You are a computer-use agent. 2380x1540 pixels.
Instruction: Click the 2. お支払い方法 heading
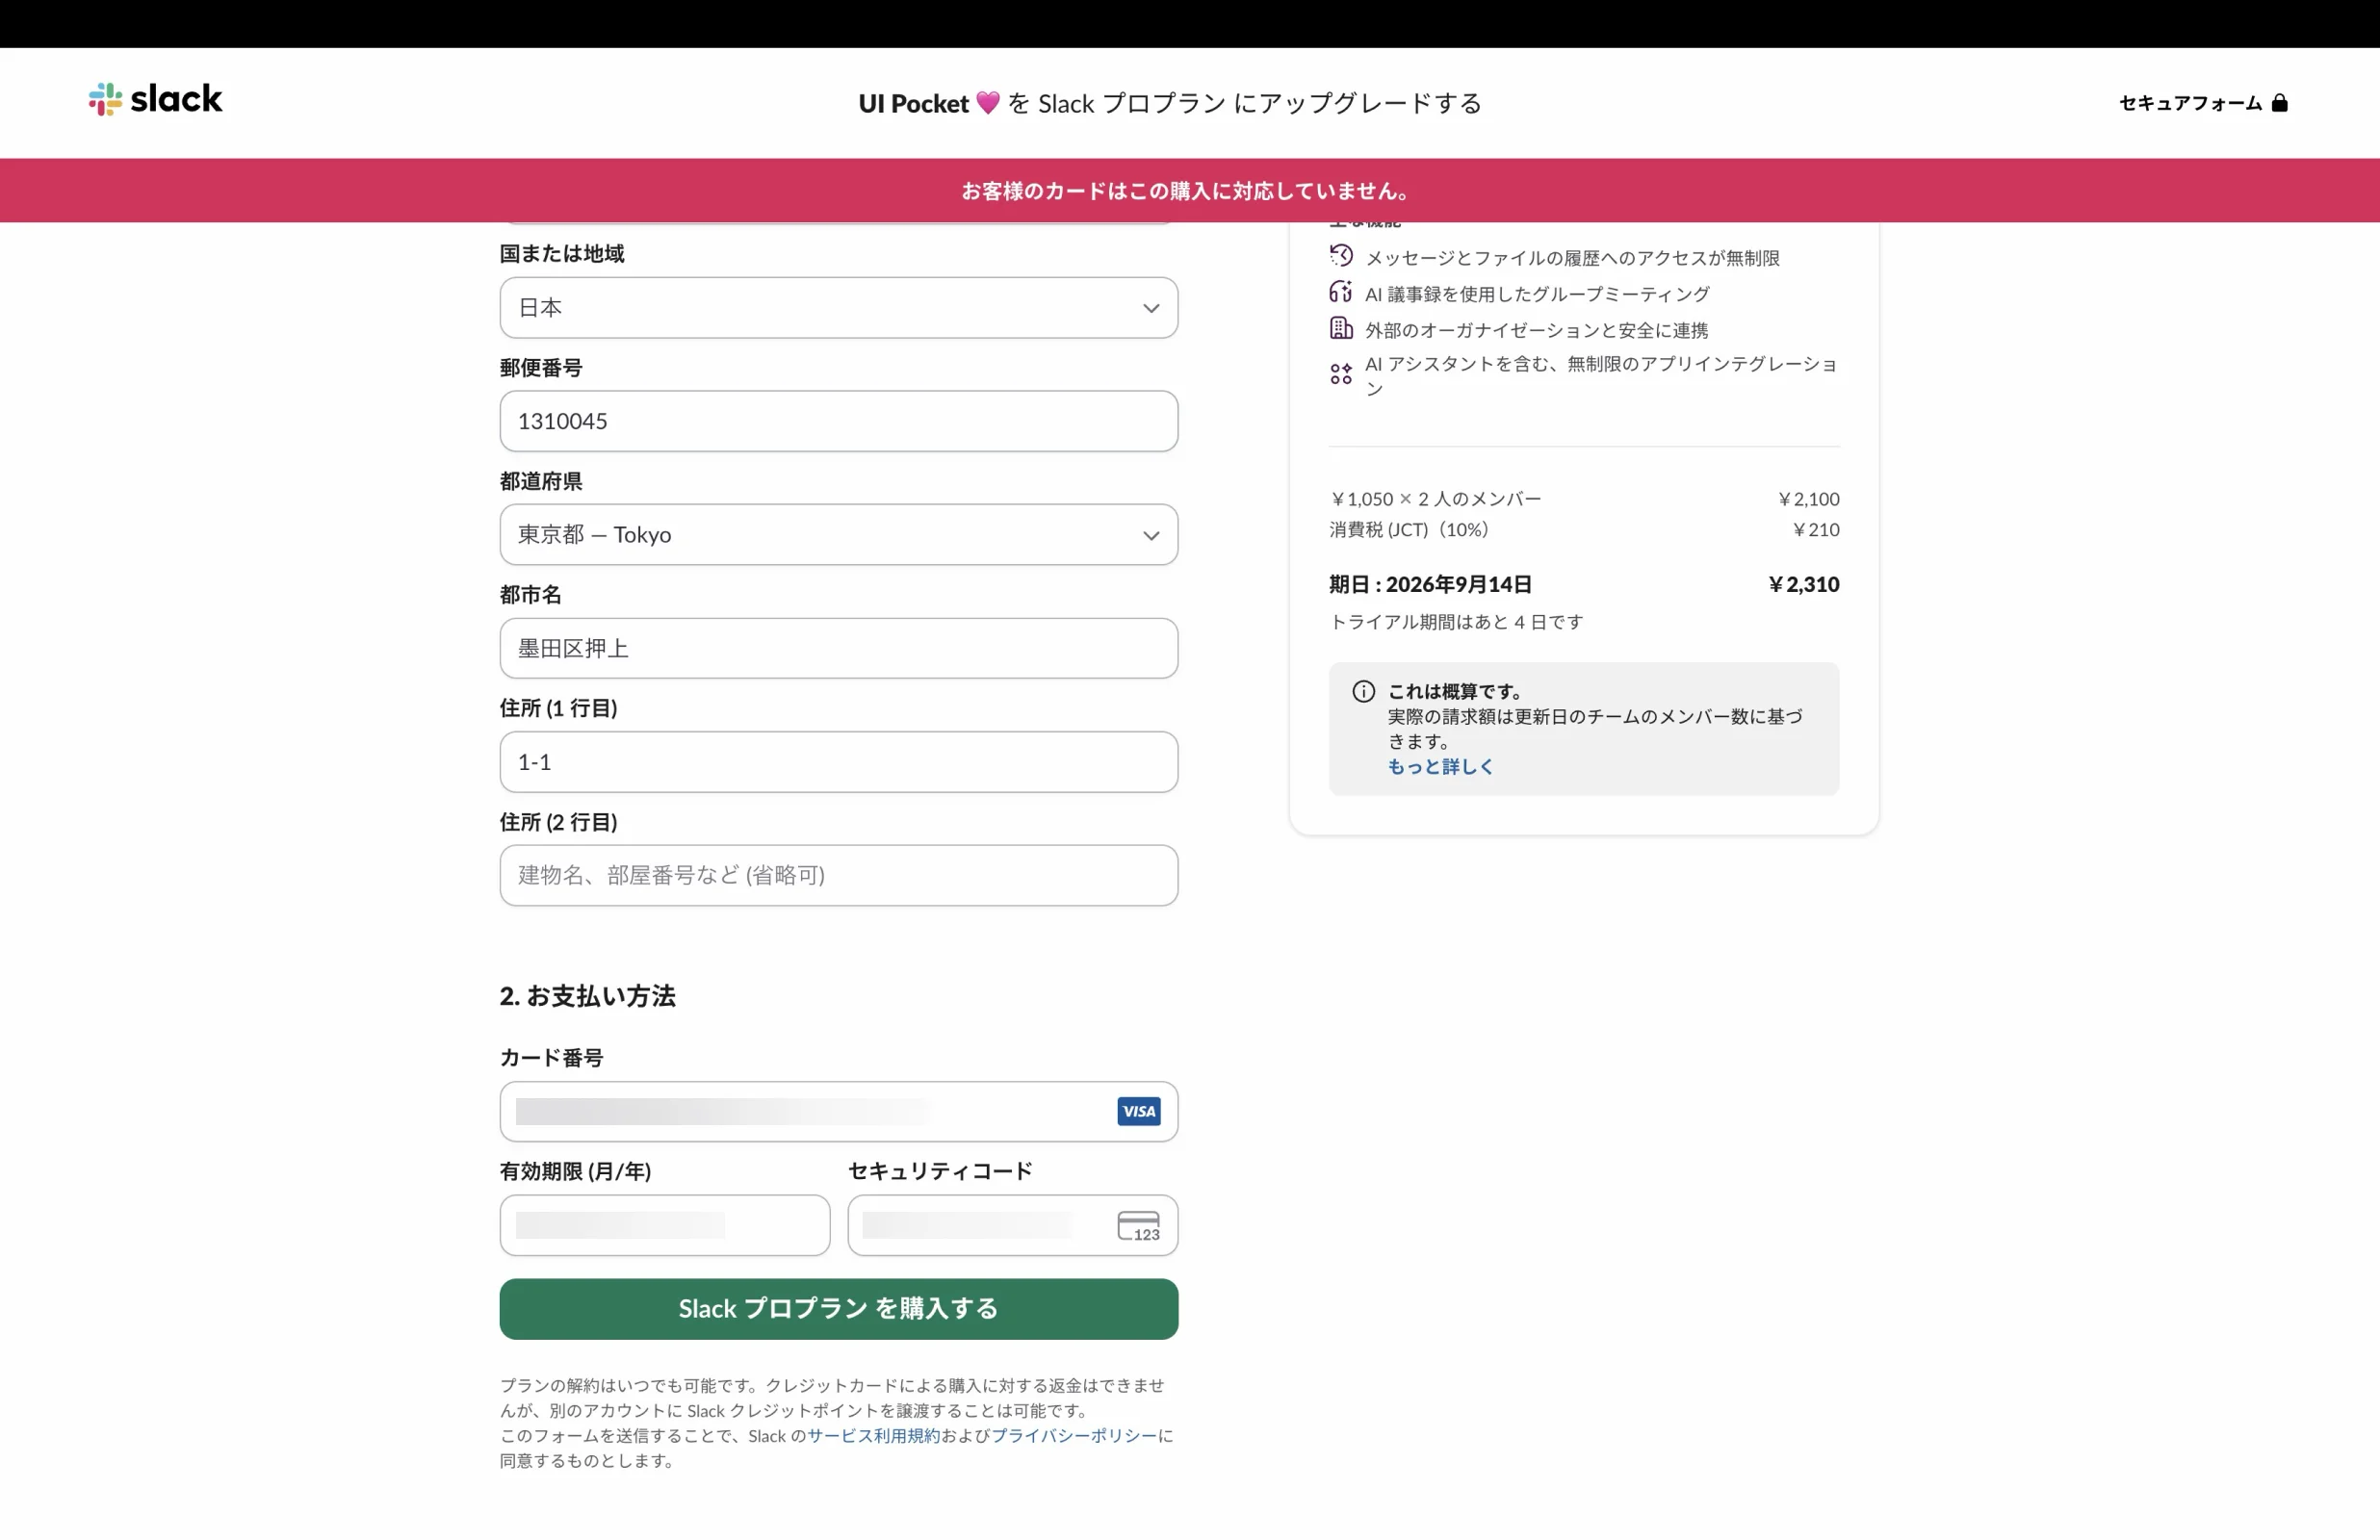click(588, 996)
